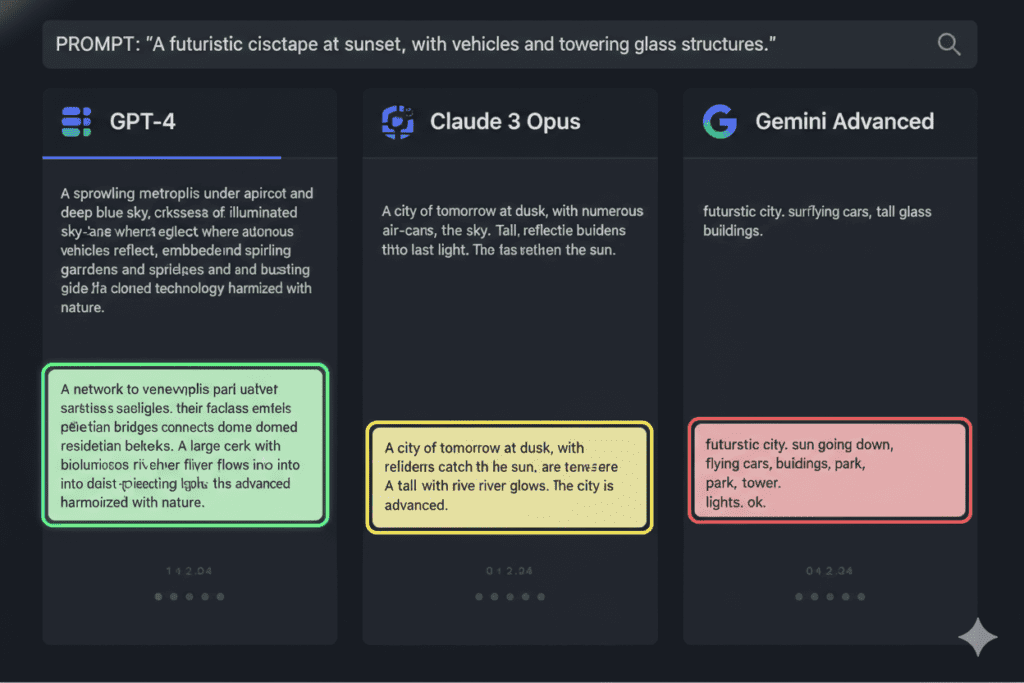Select the last carousel dot under the Claude card
The width and height of the screenshot is (1024, 683).
(542, 596)
